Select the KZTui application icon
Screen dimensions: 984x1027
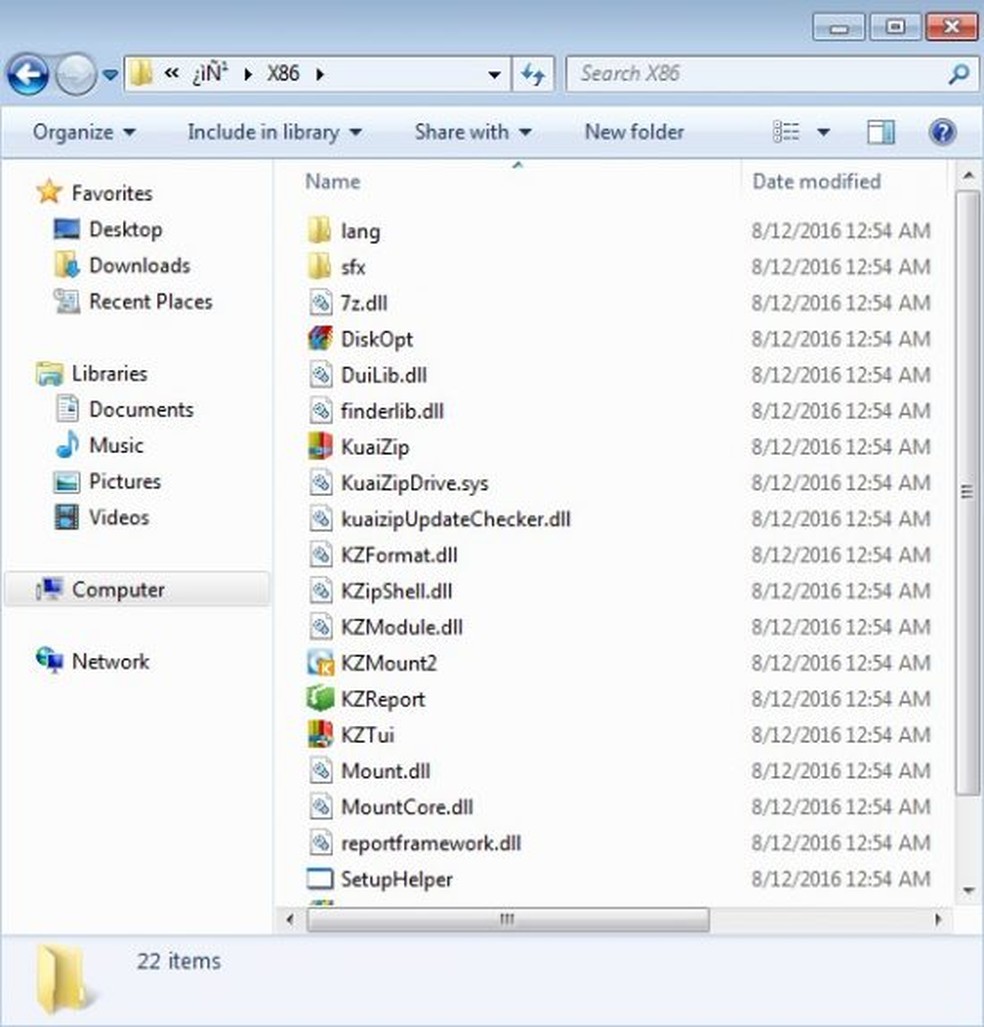point(320,735)
